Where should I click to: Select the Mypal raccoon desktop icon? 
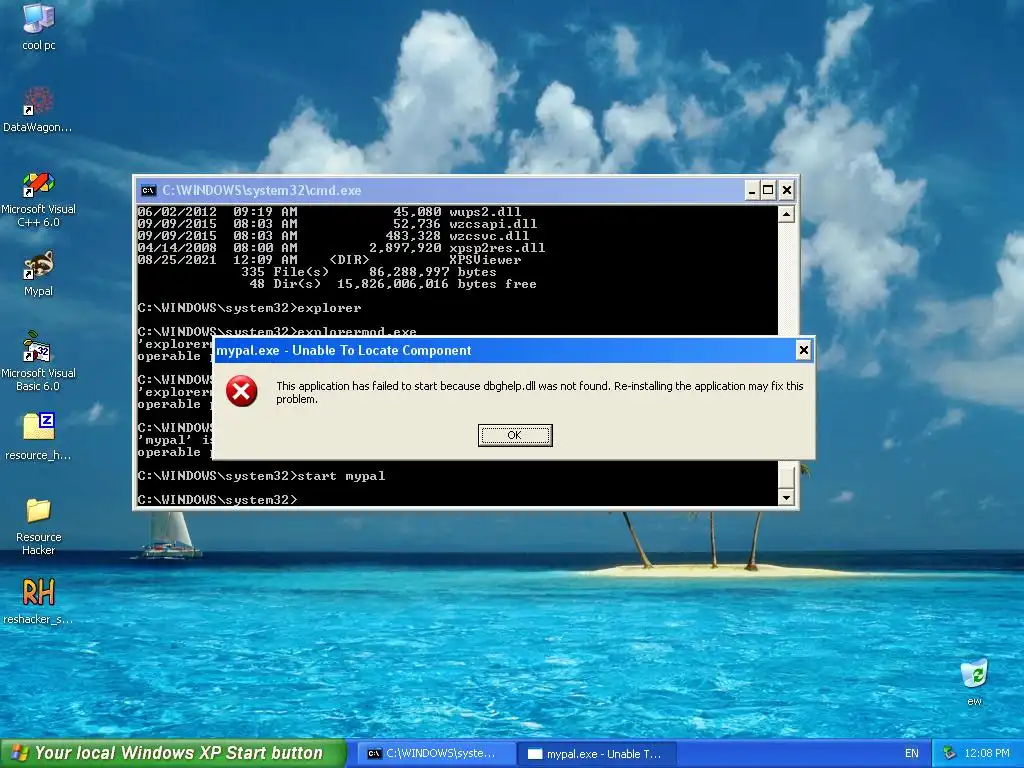[x=39, y=274]
